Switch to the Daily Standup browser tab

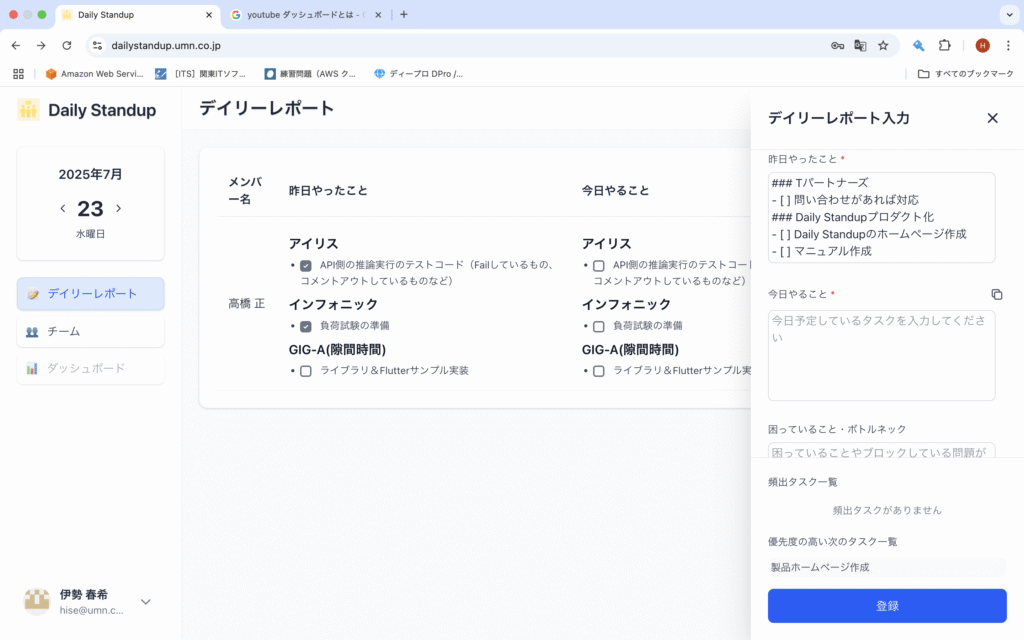click(138, 14)
